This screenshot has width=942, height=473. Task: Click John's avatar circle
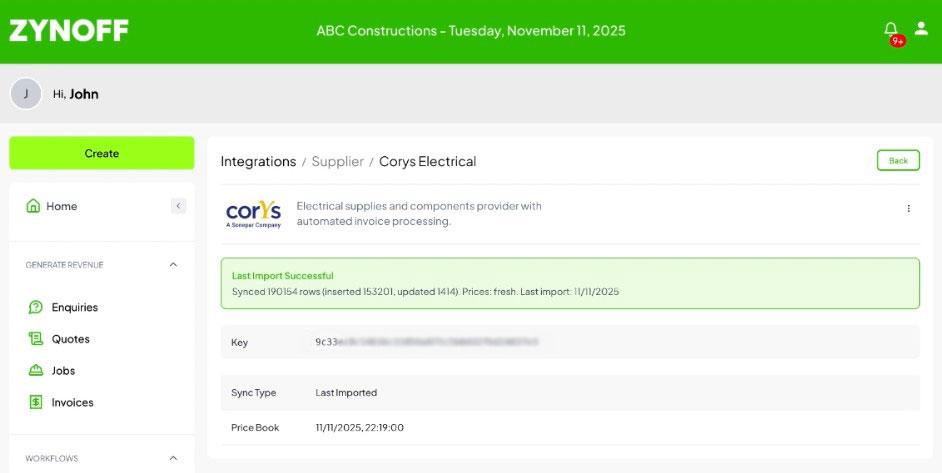point(26,94)
